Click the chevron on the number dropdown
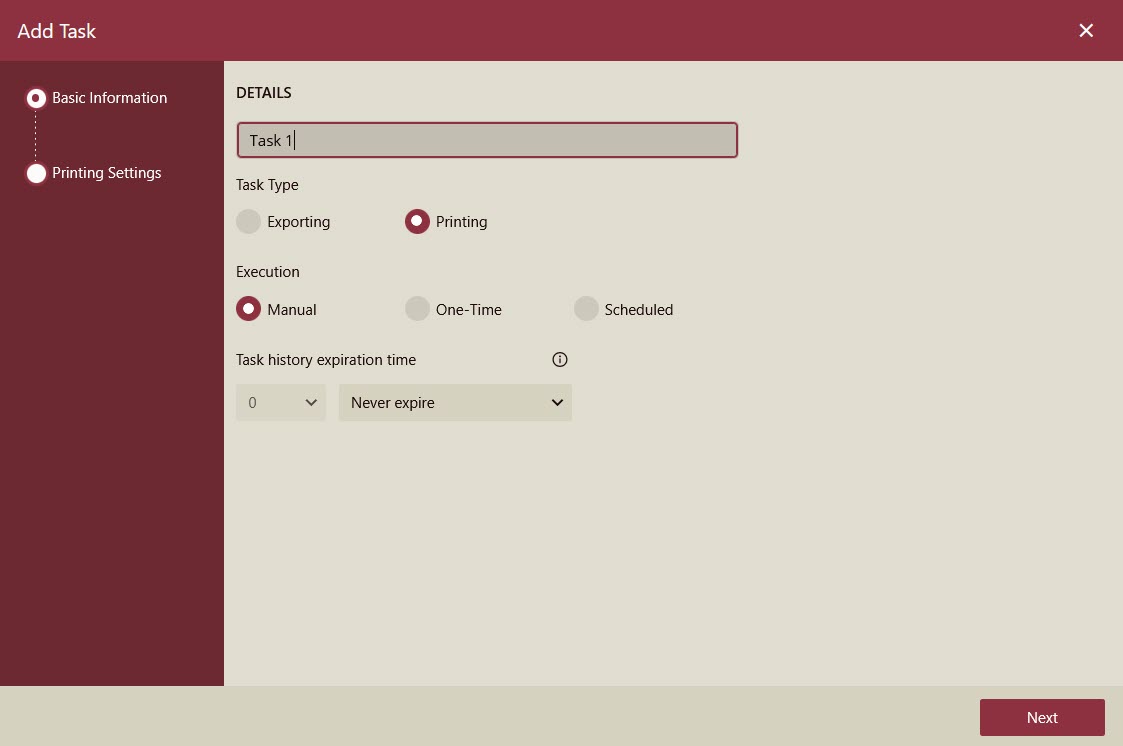 point(311,402)
